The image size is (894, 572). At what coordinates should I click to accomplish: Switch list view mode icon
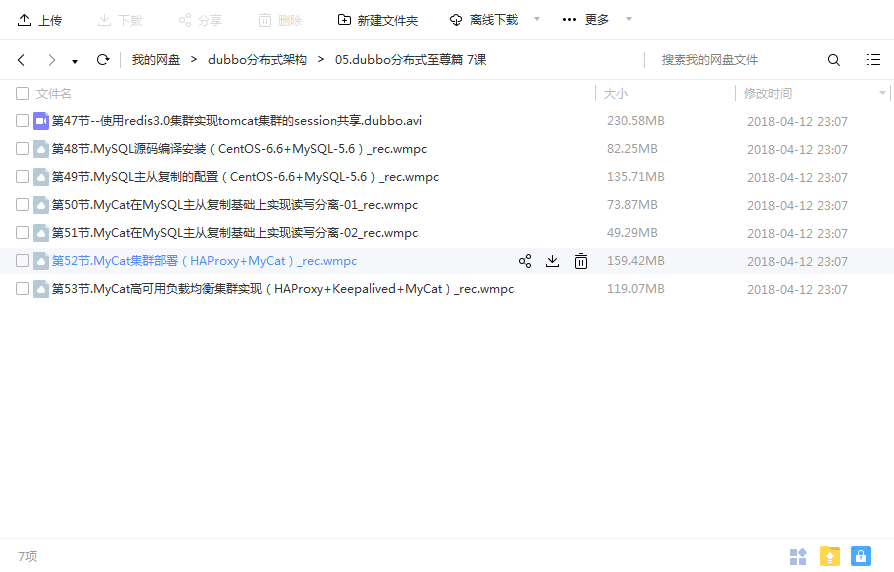click(873, 60)
